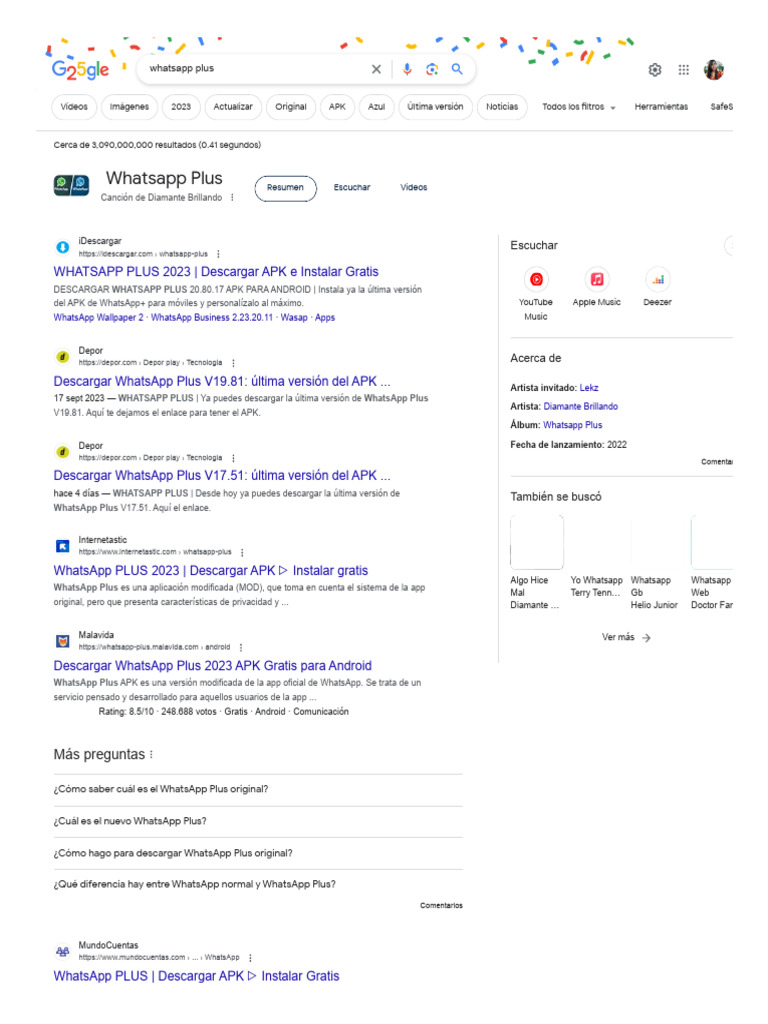
Task: Click the Whatsapp Plus album thumbnail
Action: pyautogui.click(x=71, y=185)
